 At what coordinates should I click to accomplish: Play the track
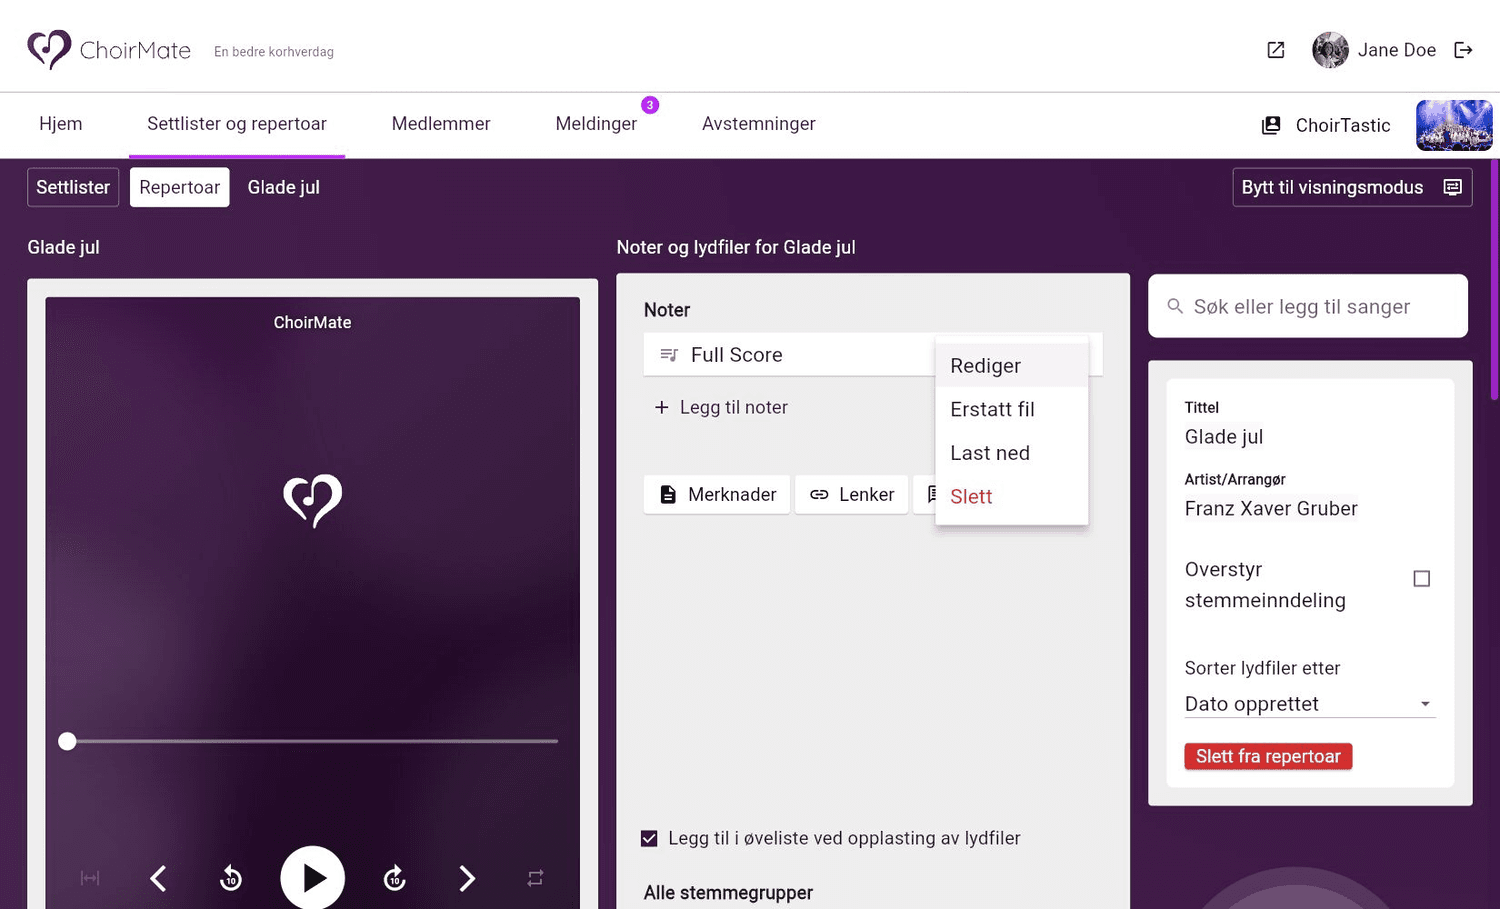(313, 878)
